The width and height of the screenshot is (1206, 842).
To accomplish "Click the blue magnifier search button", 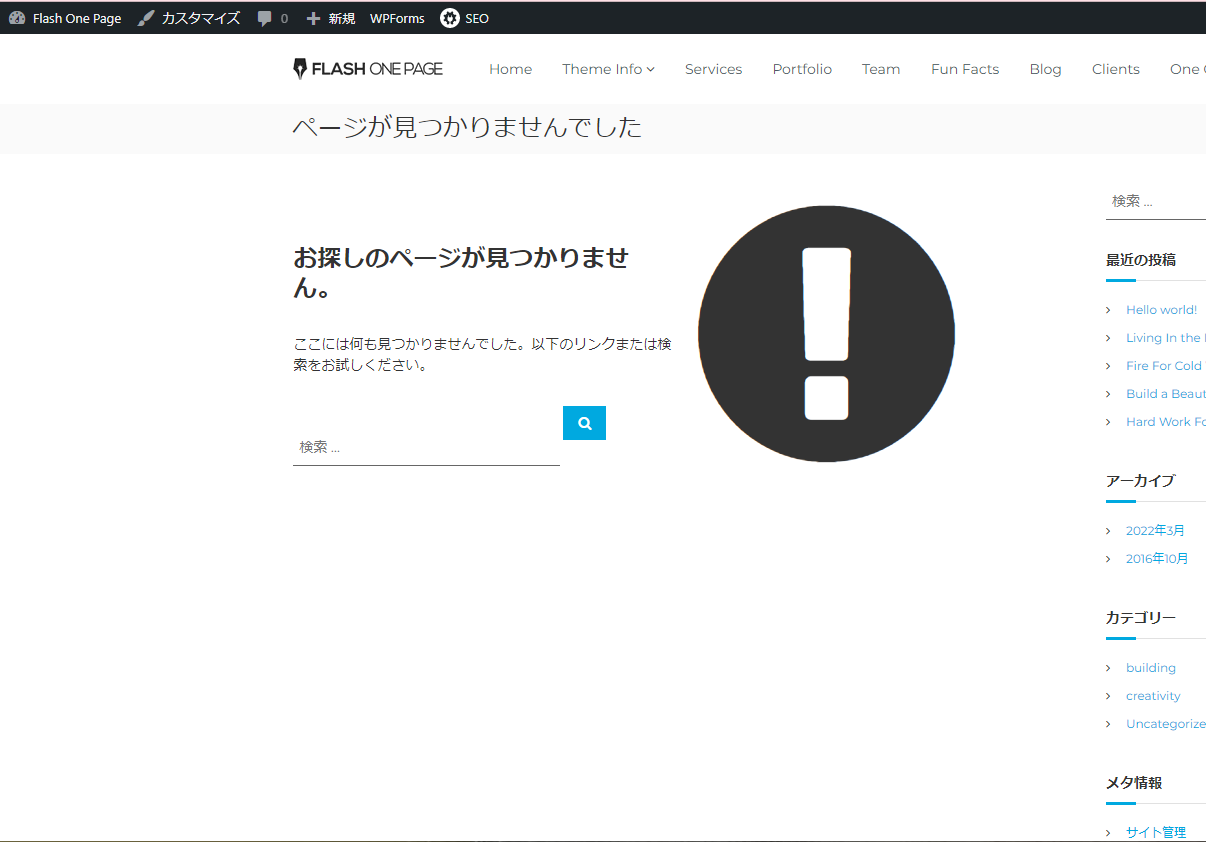I will click(584, 422).
